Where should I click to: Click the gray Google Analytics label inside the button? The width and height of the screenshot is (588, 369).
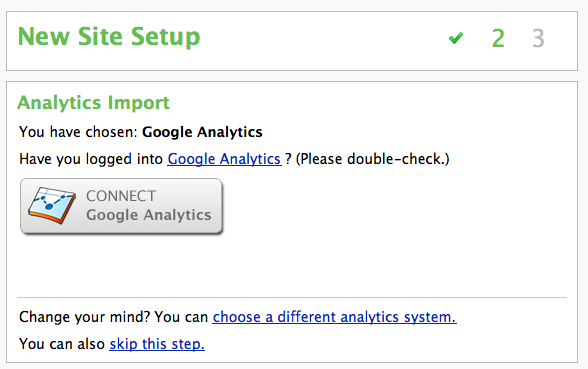149,215
